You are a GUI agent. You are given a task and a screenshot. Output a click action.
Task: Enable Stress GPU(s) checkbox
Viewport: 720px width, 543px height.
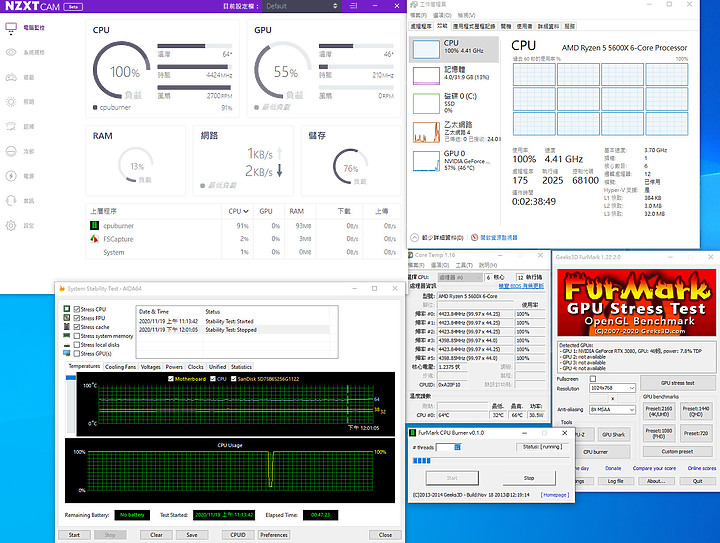point(77,353)
